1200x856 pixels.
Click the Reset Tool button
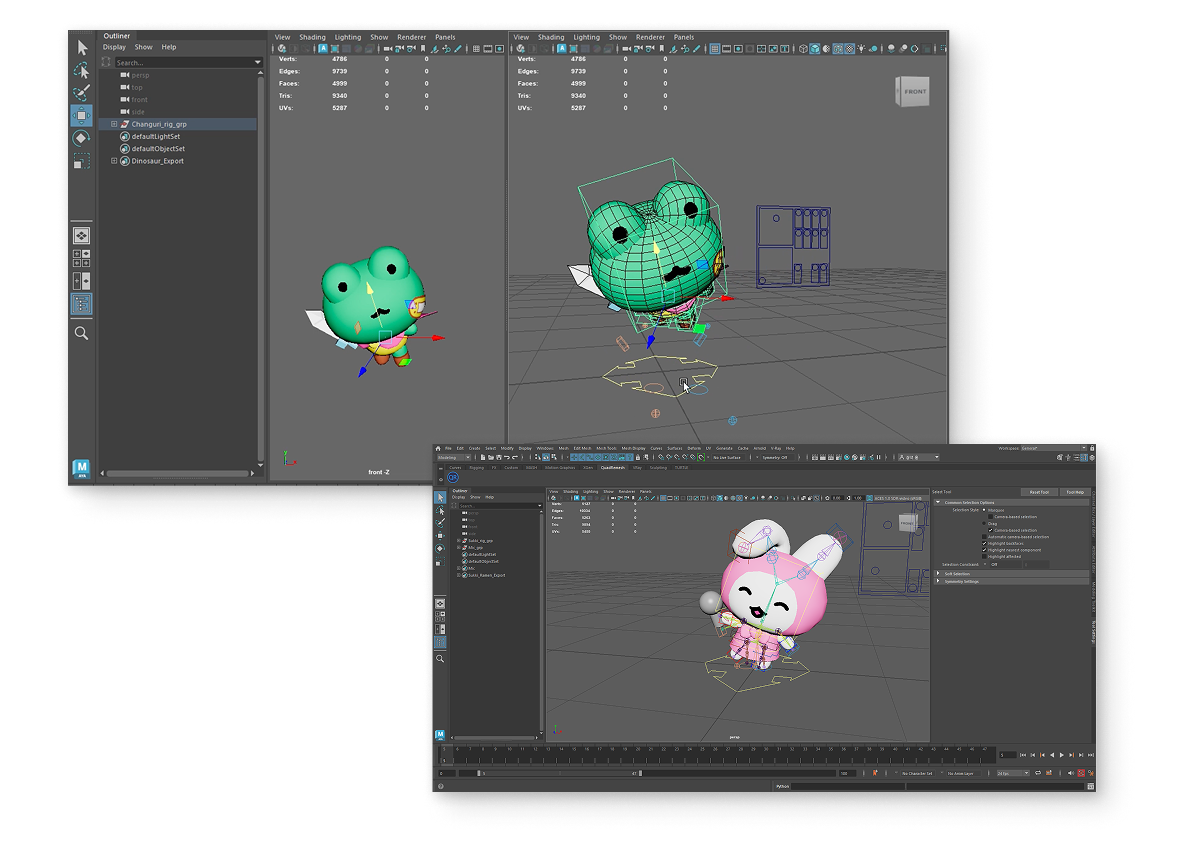1039,492
